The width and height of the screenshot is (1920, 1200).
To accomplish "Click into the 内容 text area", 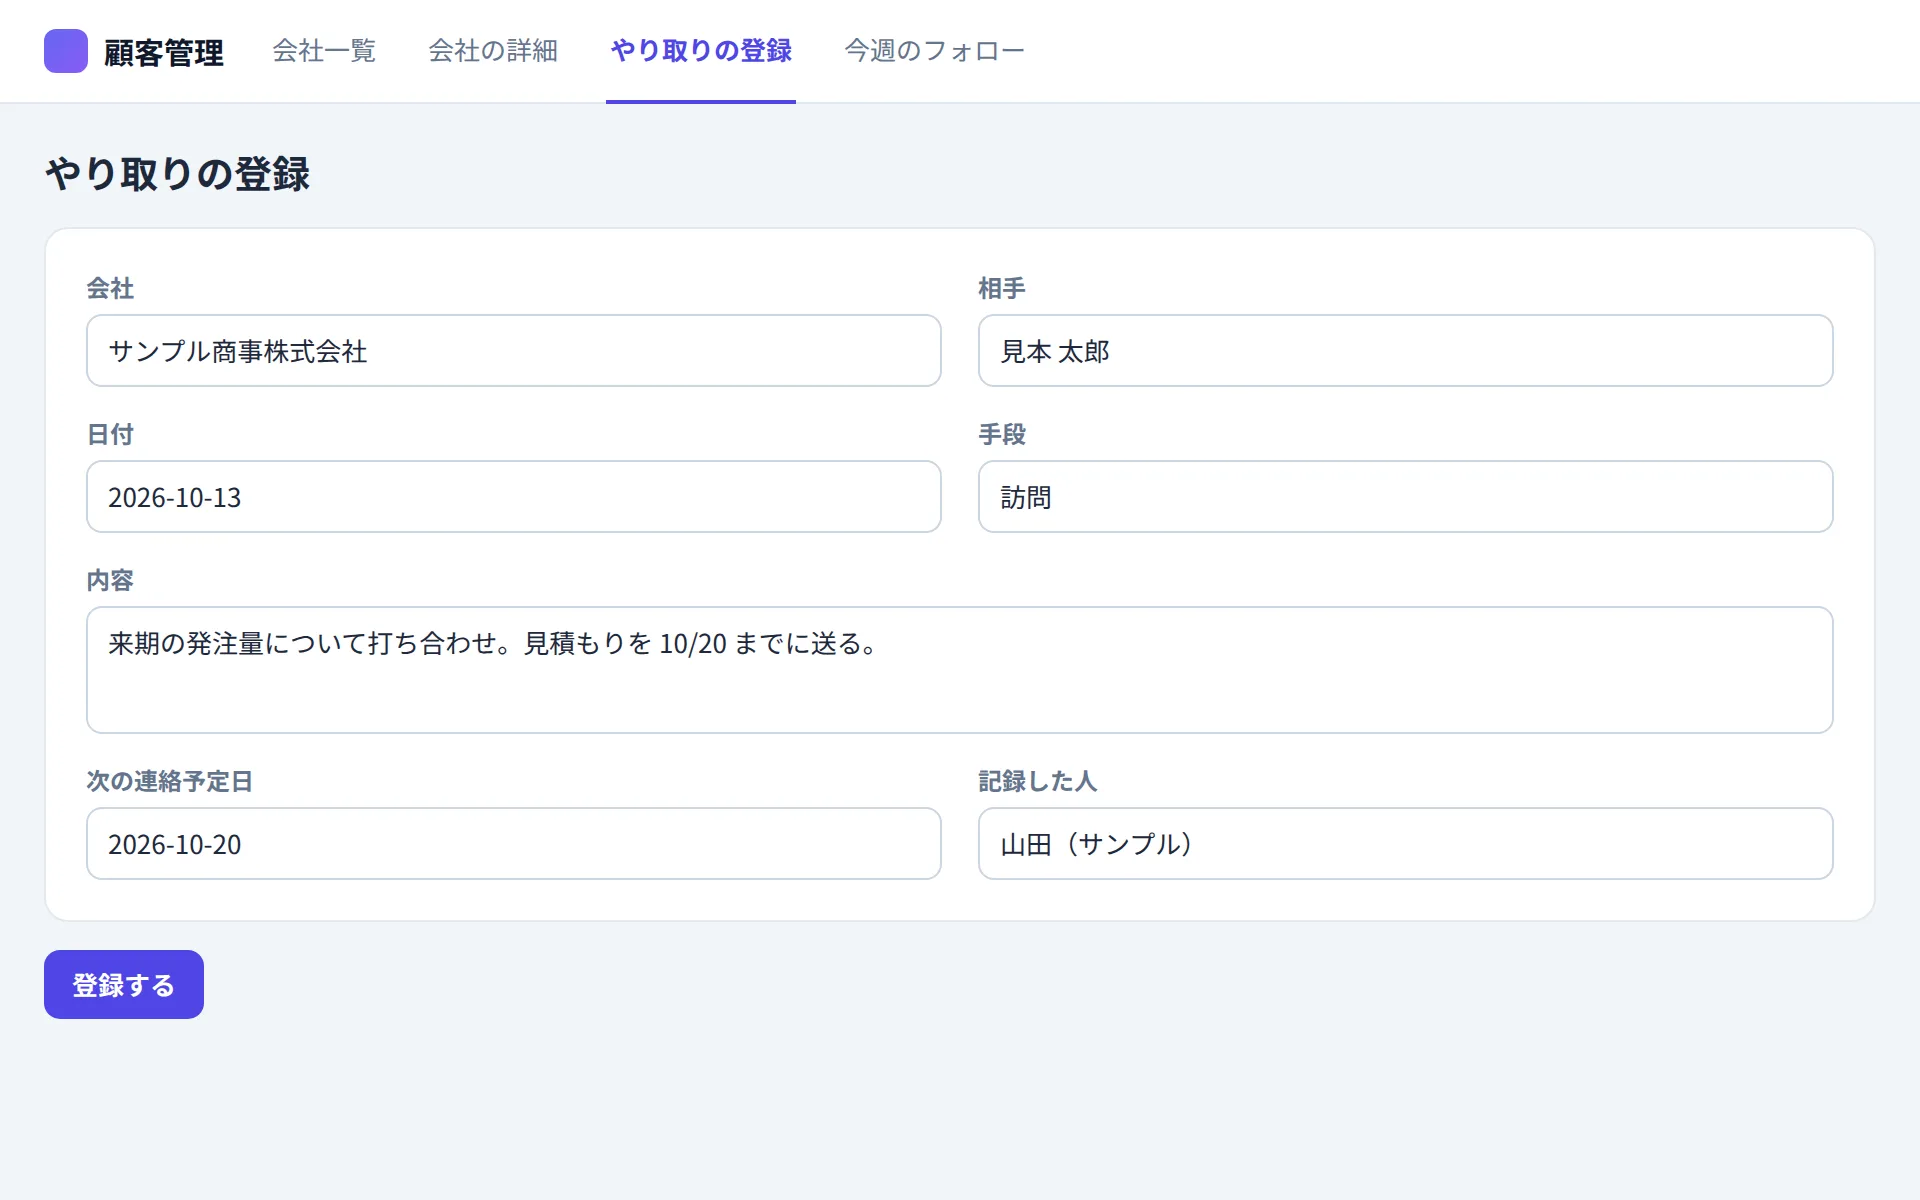I will click(960, 670).
